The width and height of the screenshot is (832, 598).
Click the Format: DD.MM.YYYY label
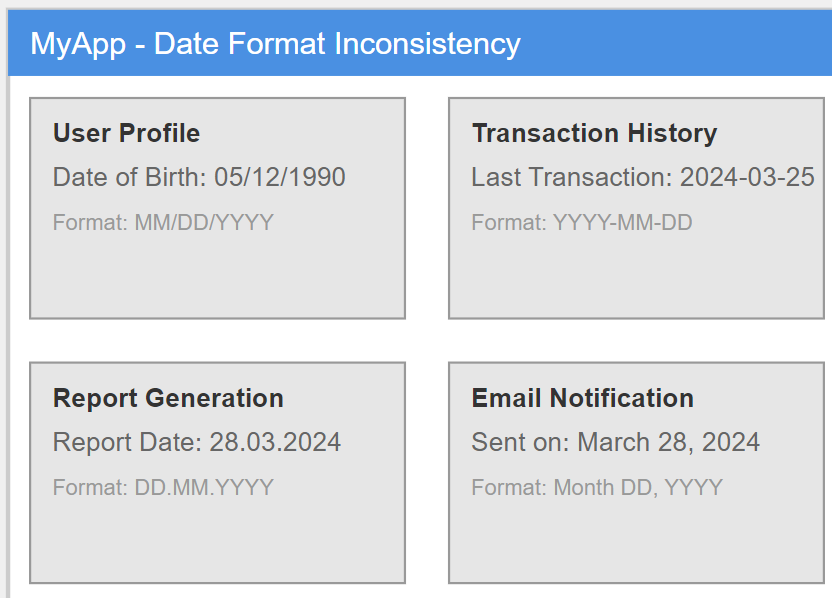[x=163, y=487]
